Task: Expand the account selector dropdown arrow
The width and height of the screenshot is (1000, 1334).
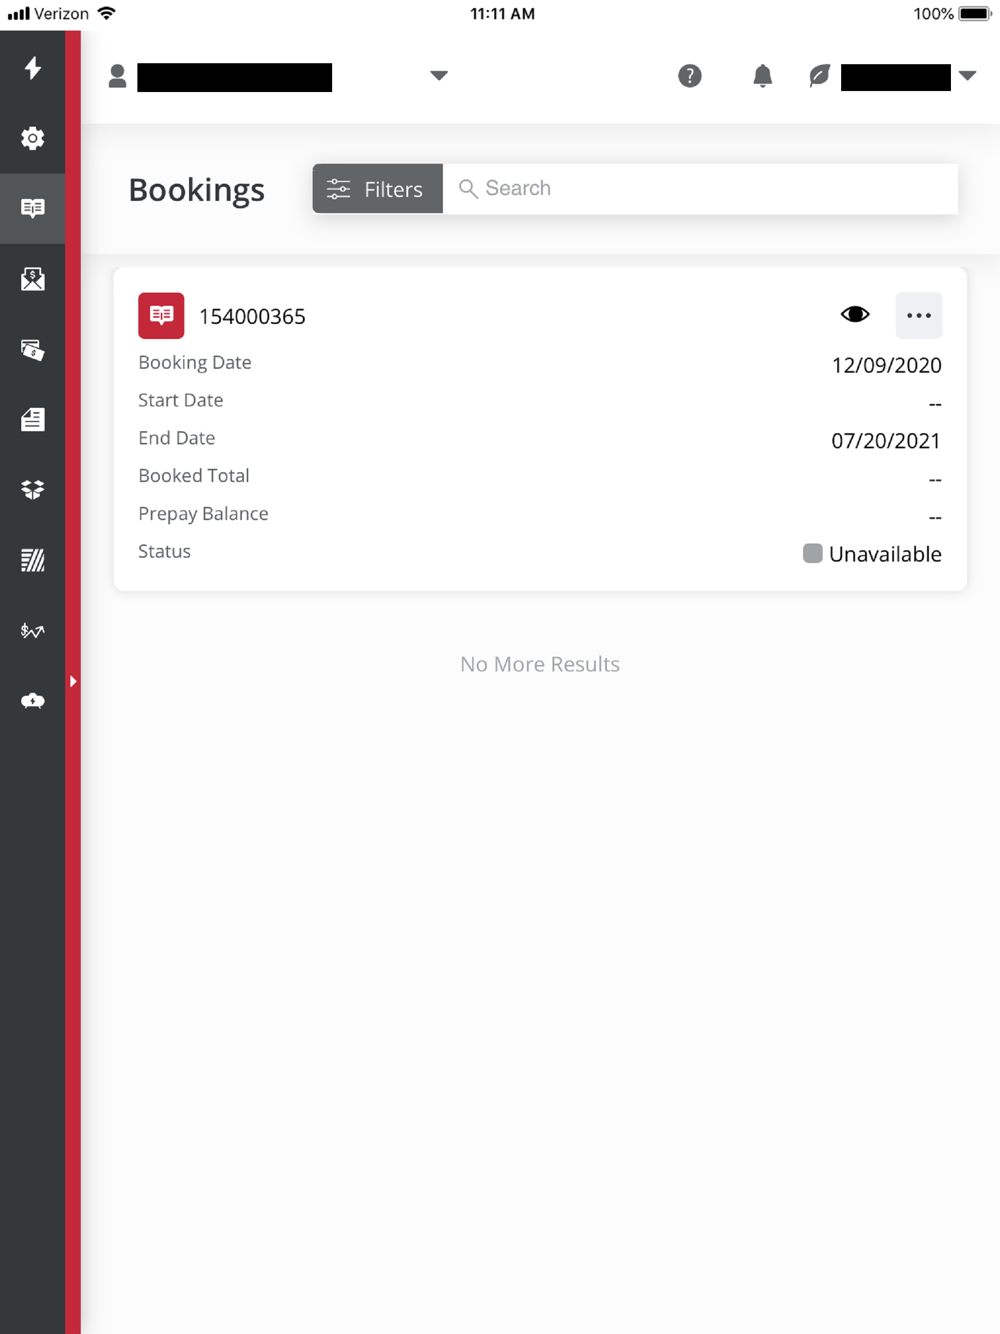Action: point(438,76)
